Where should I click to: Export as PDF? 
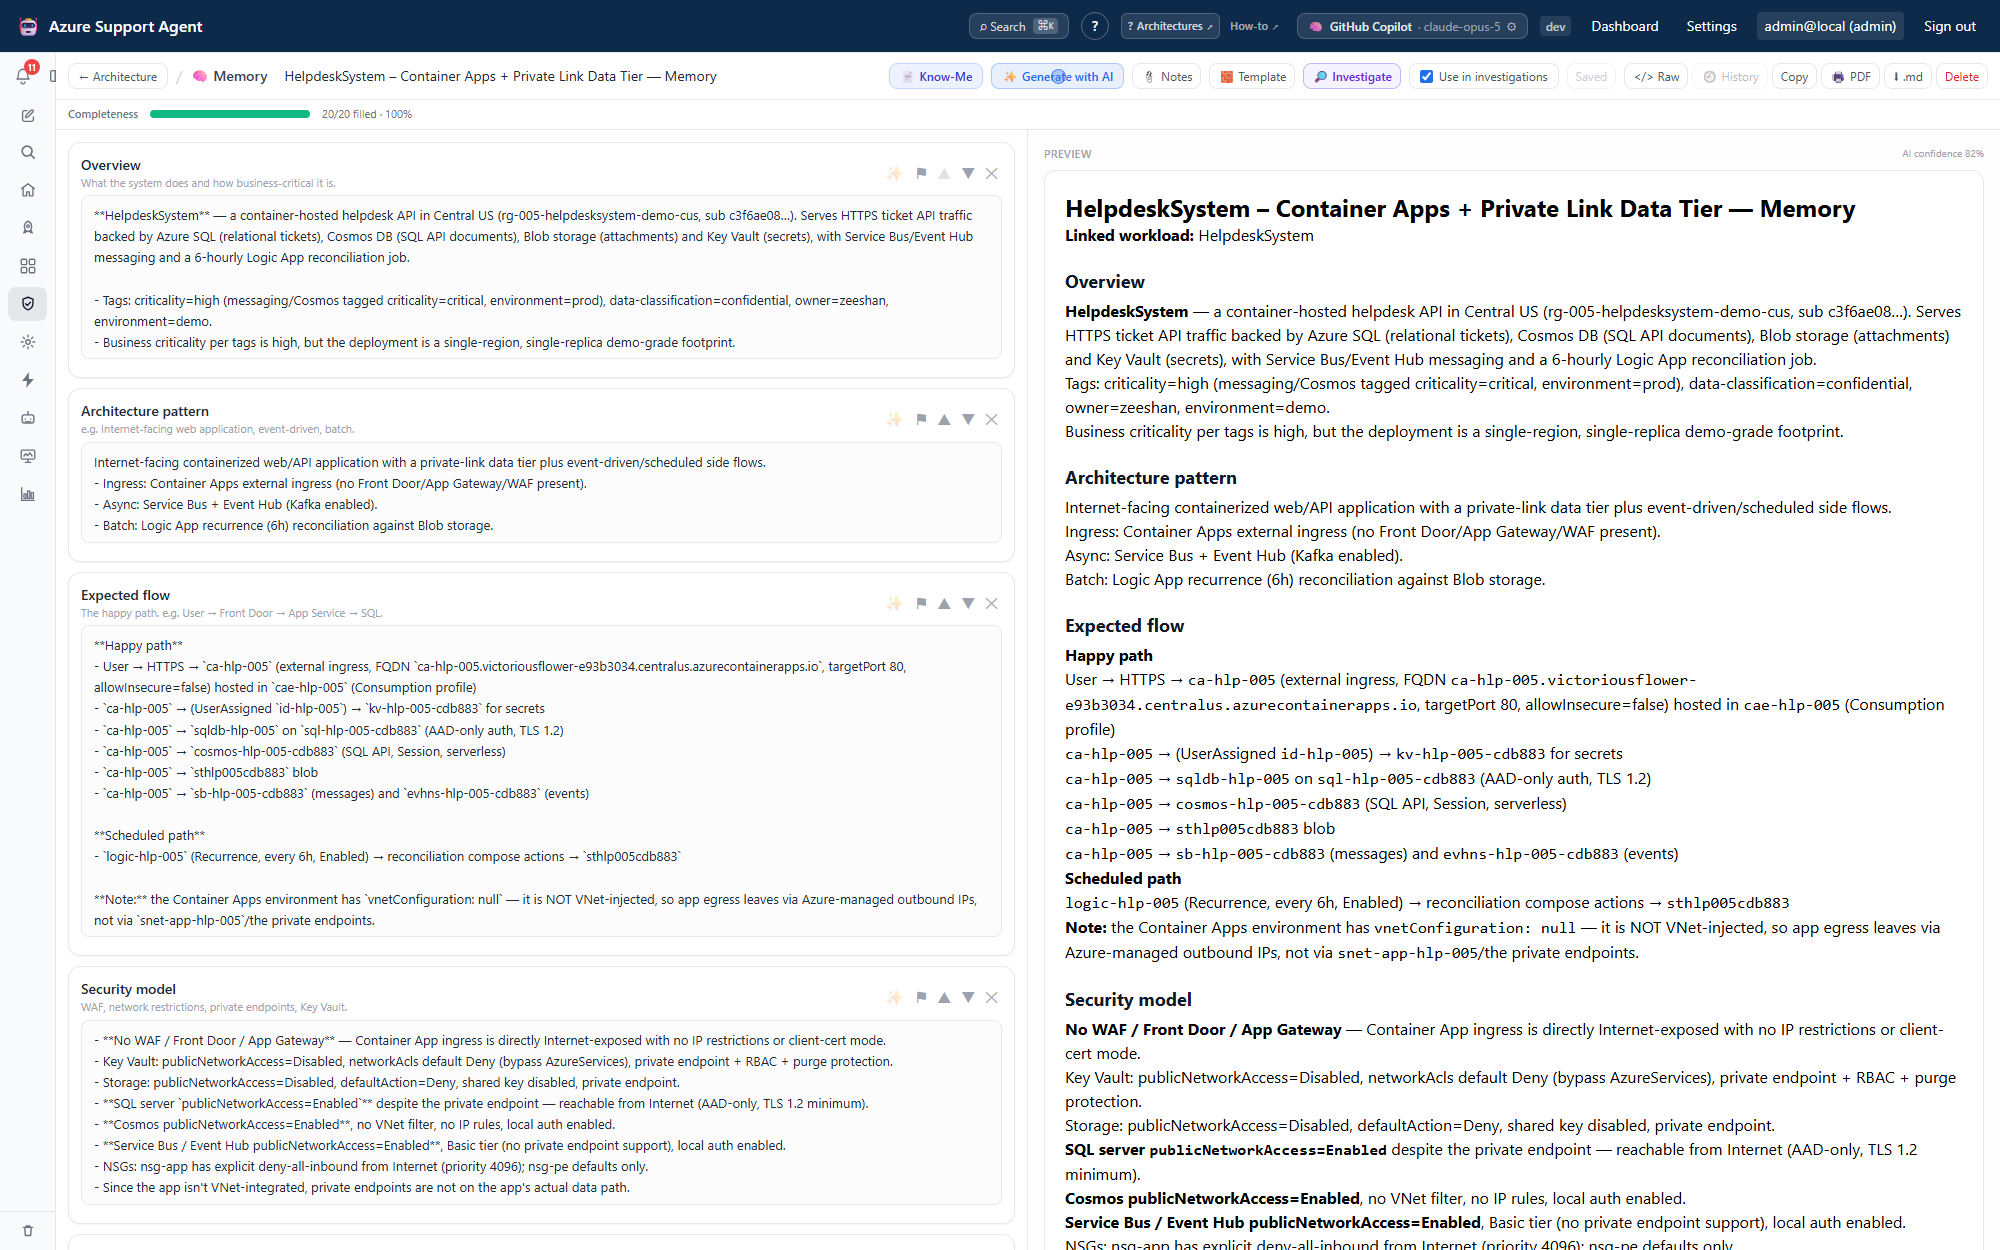coord(1850,77)
